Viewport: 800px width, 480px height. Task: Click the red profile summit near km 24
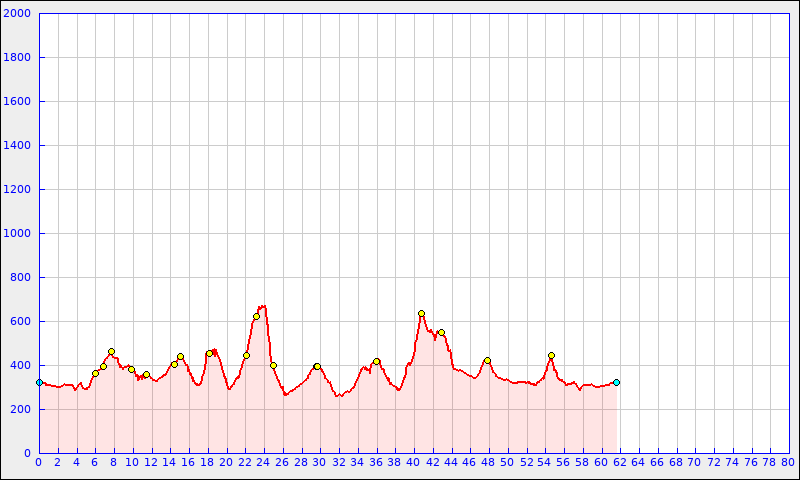click(x=263, y=306)
